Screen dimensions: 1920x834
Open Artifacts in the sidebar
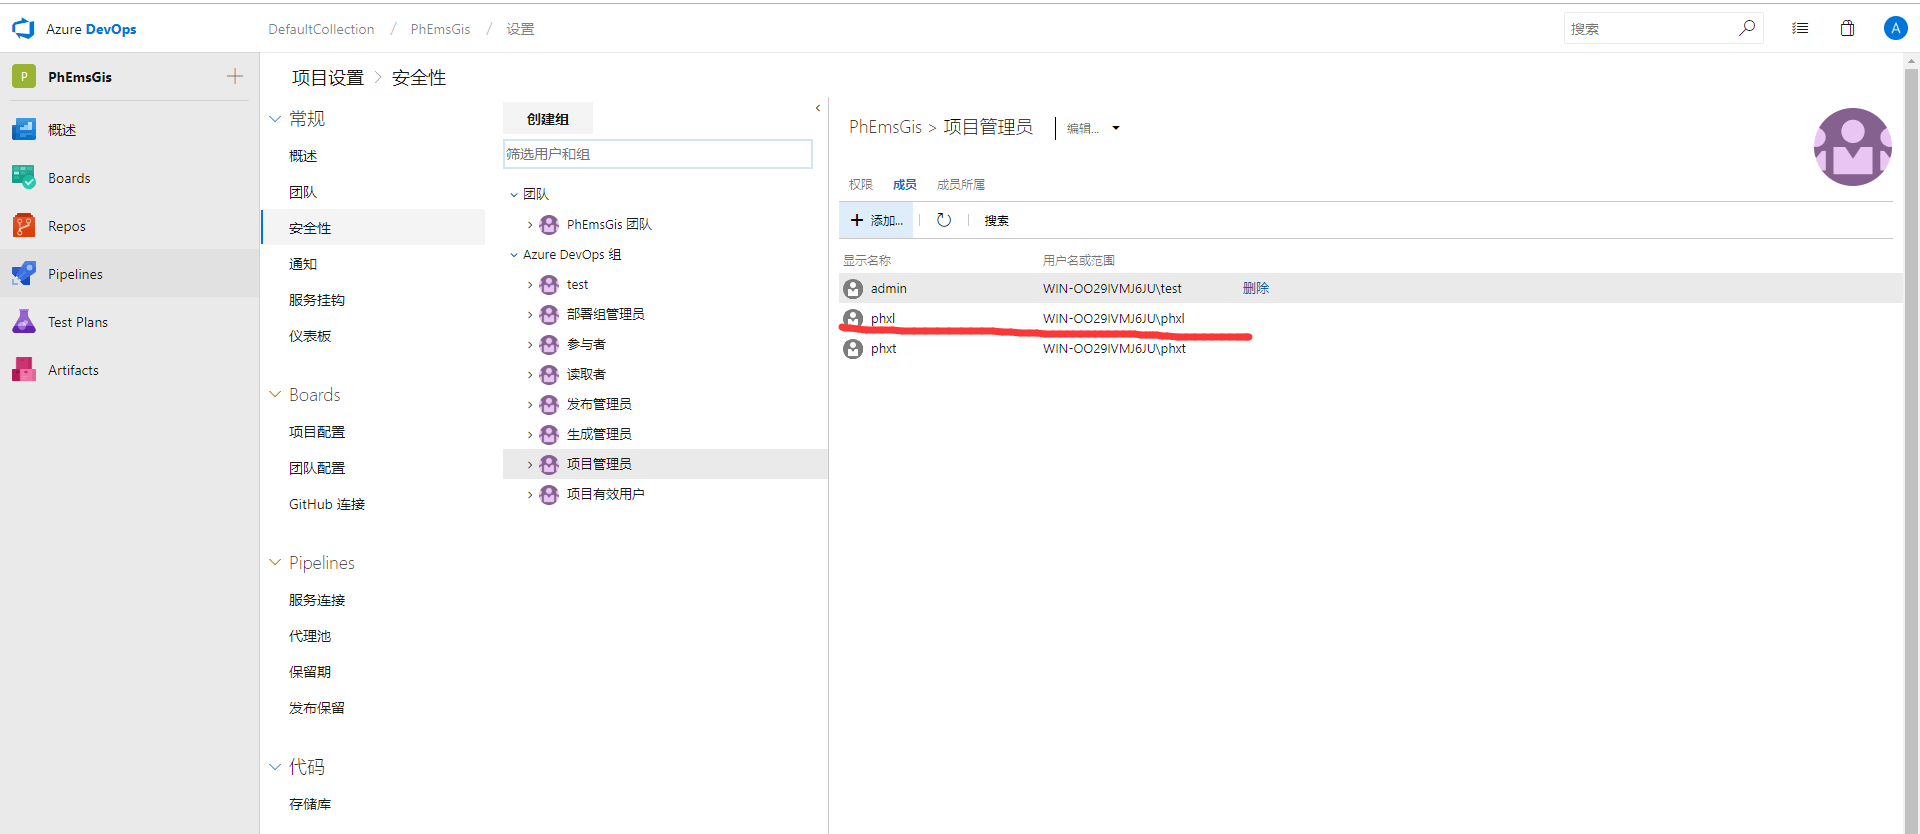click(73, 370)
